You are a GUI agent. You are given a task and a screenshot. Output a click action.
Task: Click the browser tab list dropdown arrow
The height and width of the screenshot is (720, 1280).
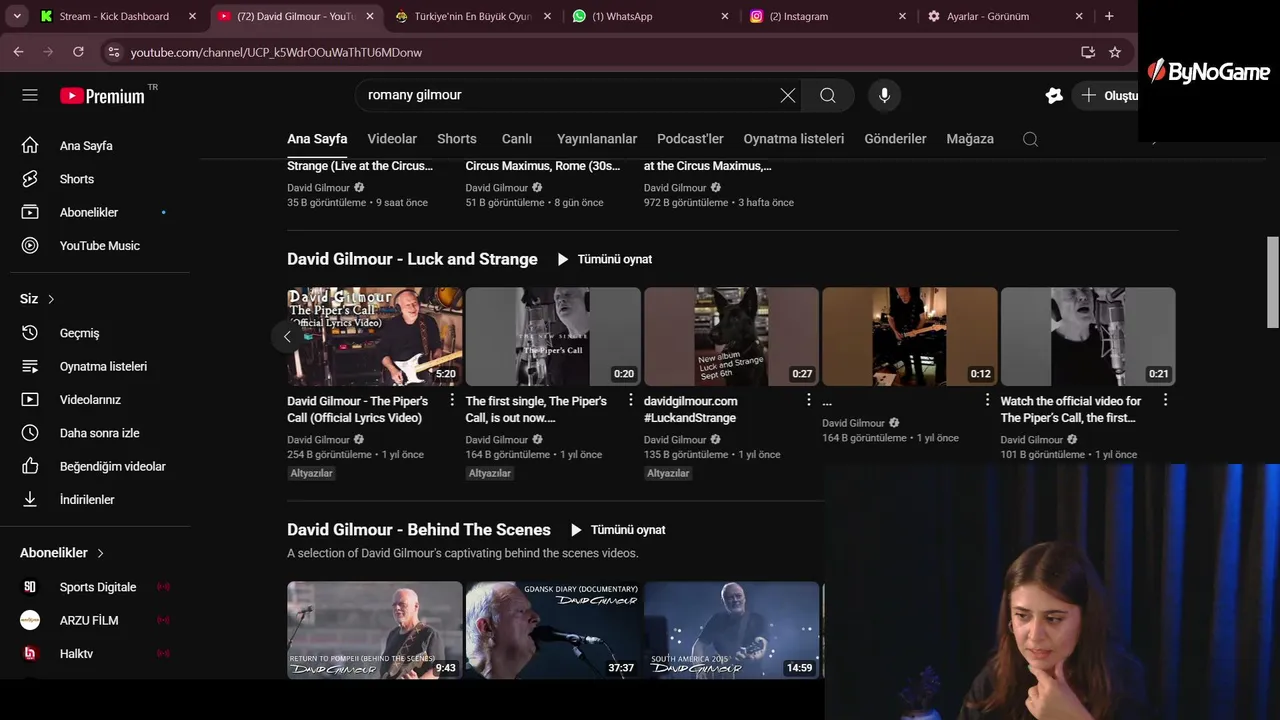pos(17,16)
